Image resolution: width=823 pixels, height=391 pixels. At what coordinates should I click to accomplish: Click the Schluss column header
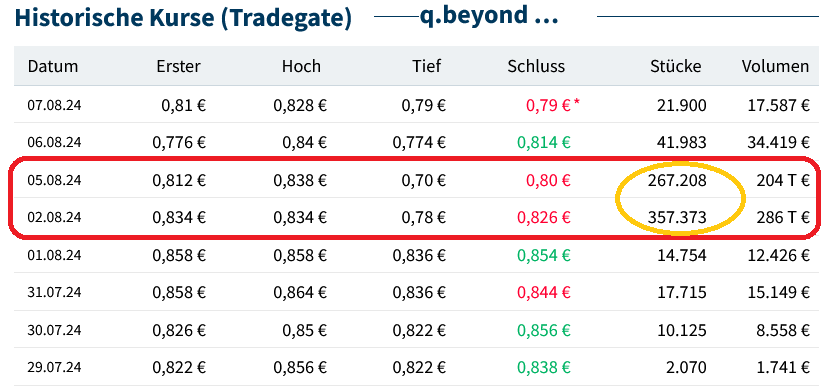pyautogui.click(x=536, y=66)
